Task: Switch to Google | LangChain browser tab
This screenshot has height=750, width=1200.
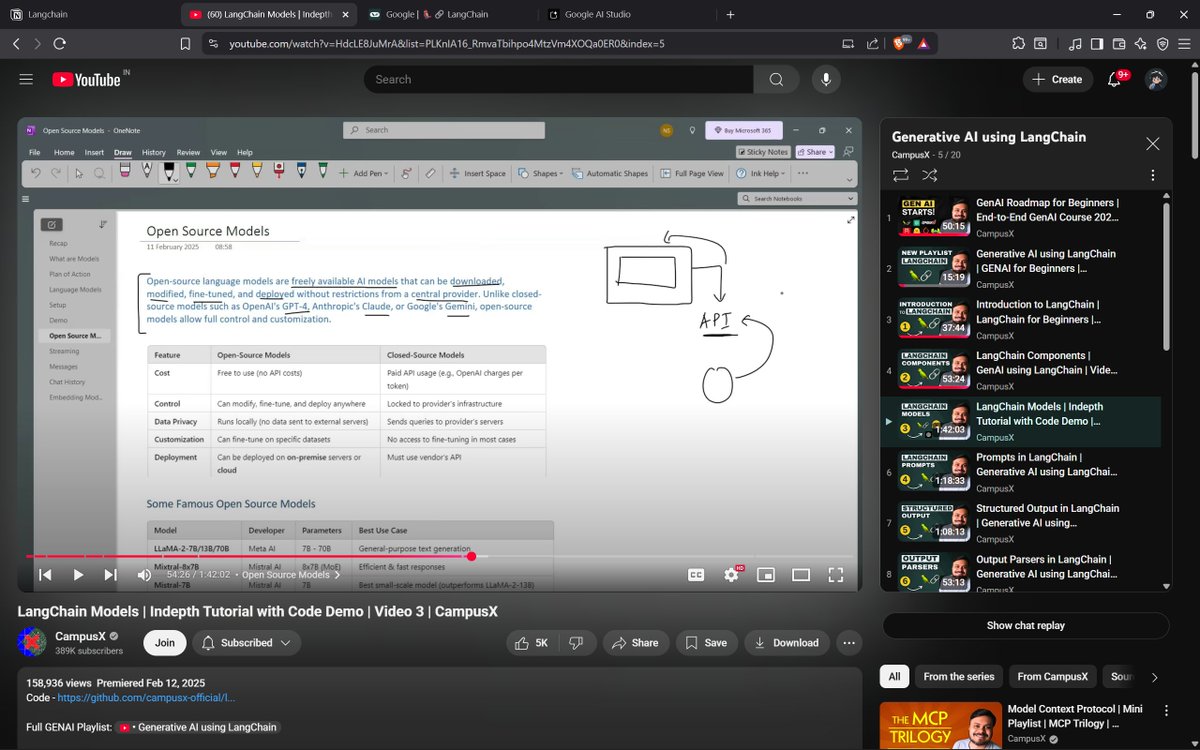Action: coord(450,15)
